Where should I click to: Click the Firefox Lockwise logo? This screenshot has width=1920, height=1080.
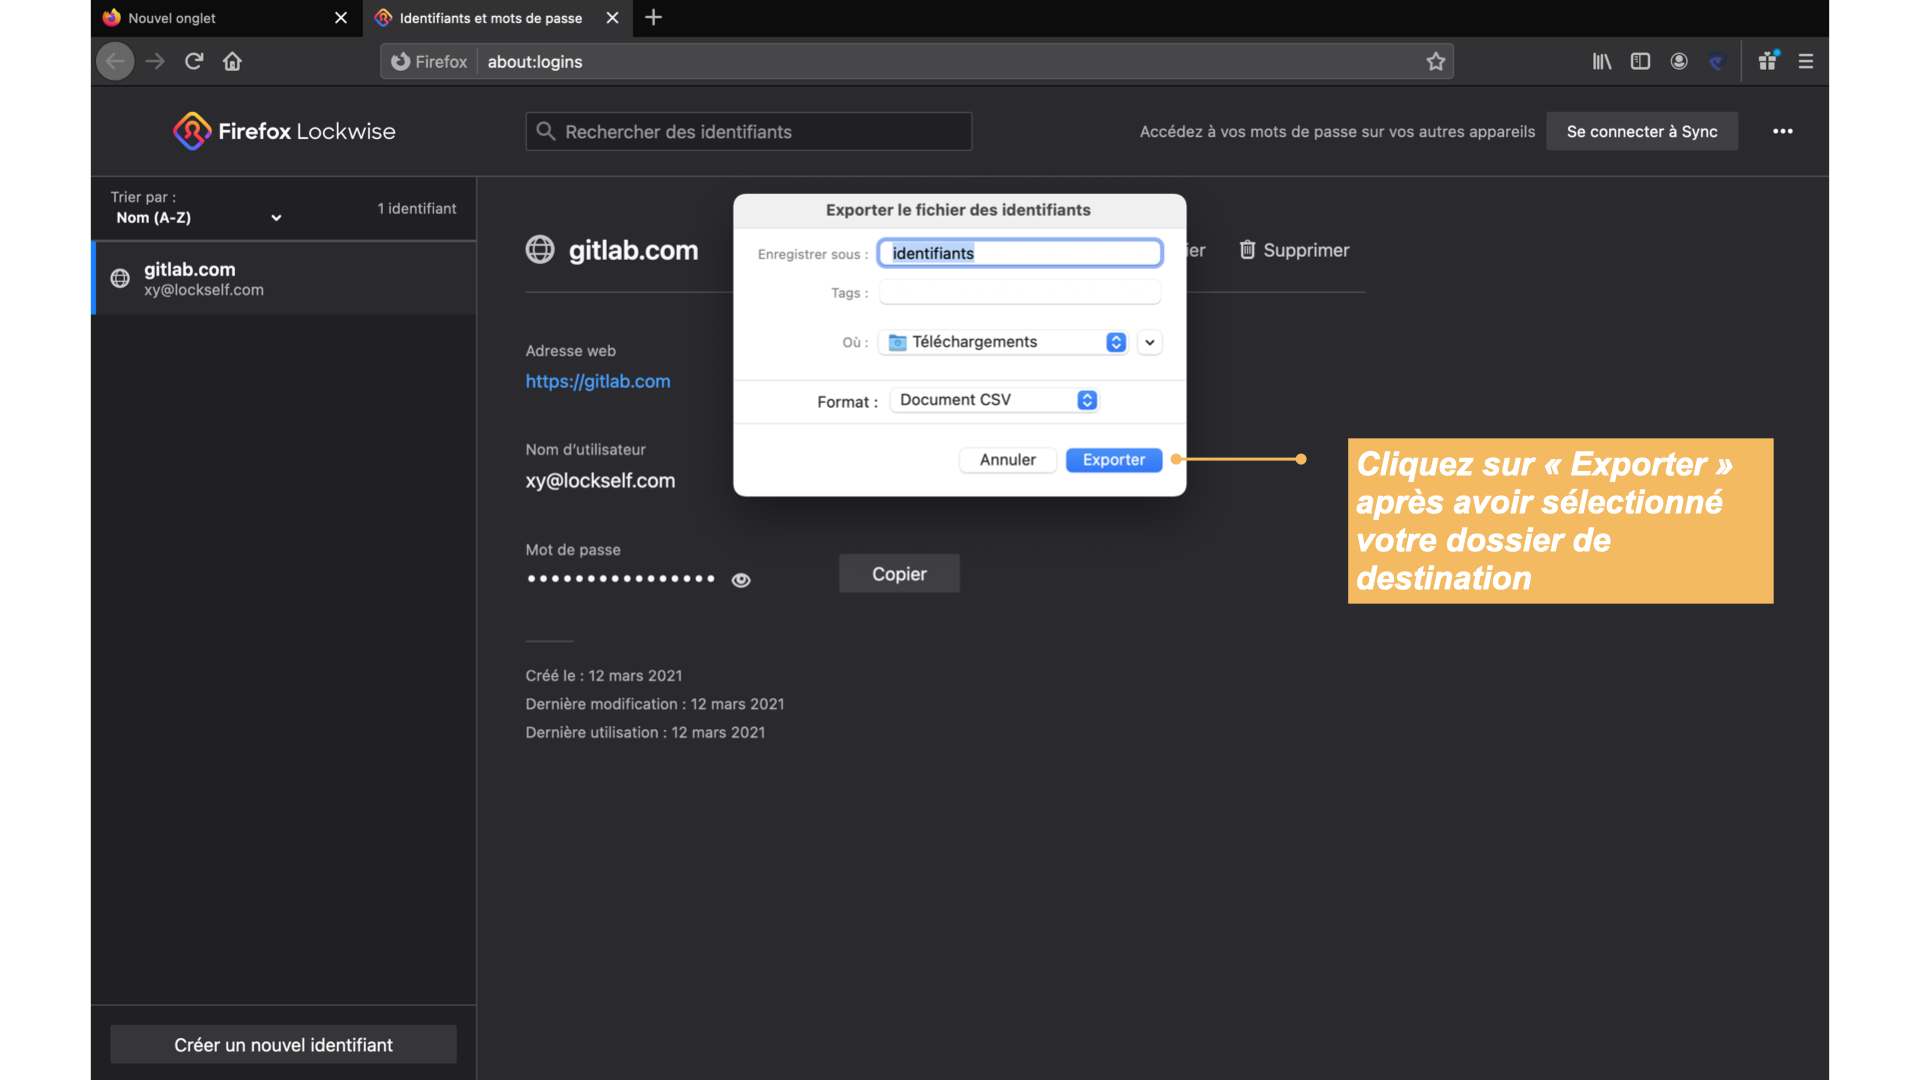pos(284,131)
